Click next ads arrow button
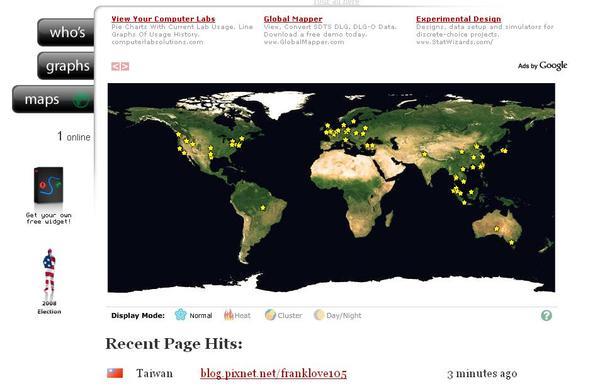600x386 pixels. pyautogui.click(x=125, y=67)
